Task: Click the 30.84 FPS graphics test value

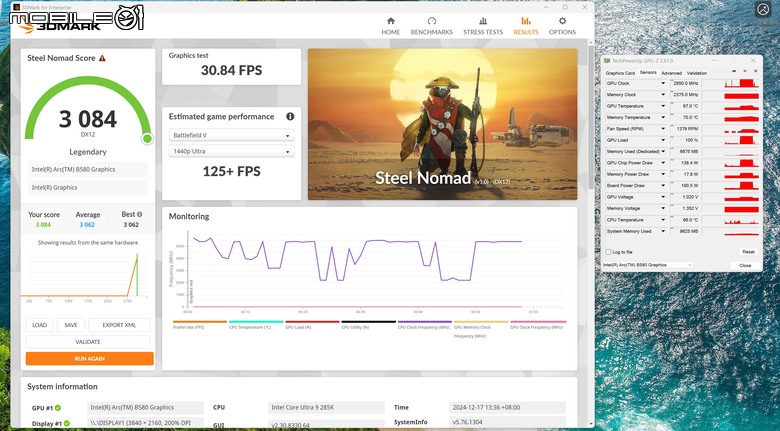Action: click(x=231, y=71)
